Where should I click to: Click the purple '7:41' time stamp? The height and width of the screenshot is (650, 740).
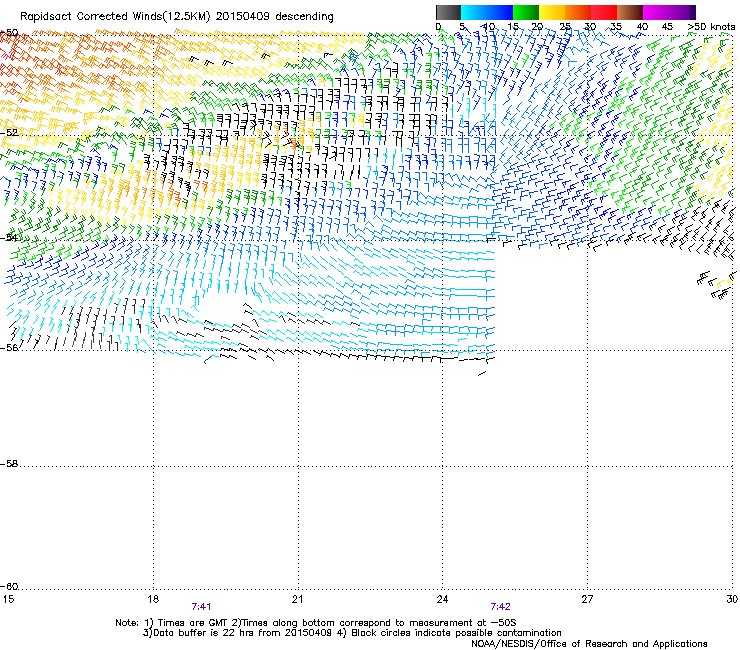click(201, 607)
